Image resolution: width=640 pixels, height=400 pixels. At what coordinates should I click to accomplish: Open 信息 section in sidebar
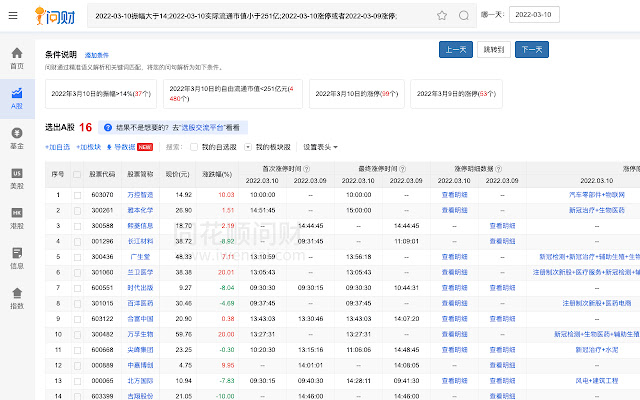coord(17,258)
